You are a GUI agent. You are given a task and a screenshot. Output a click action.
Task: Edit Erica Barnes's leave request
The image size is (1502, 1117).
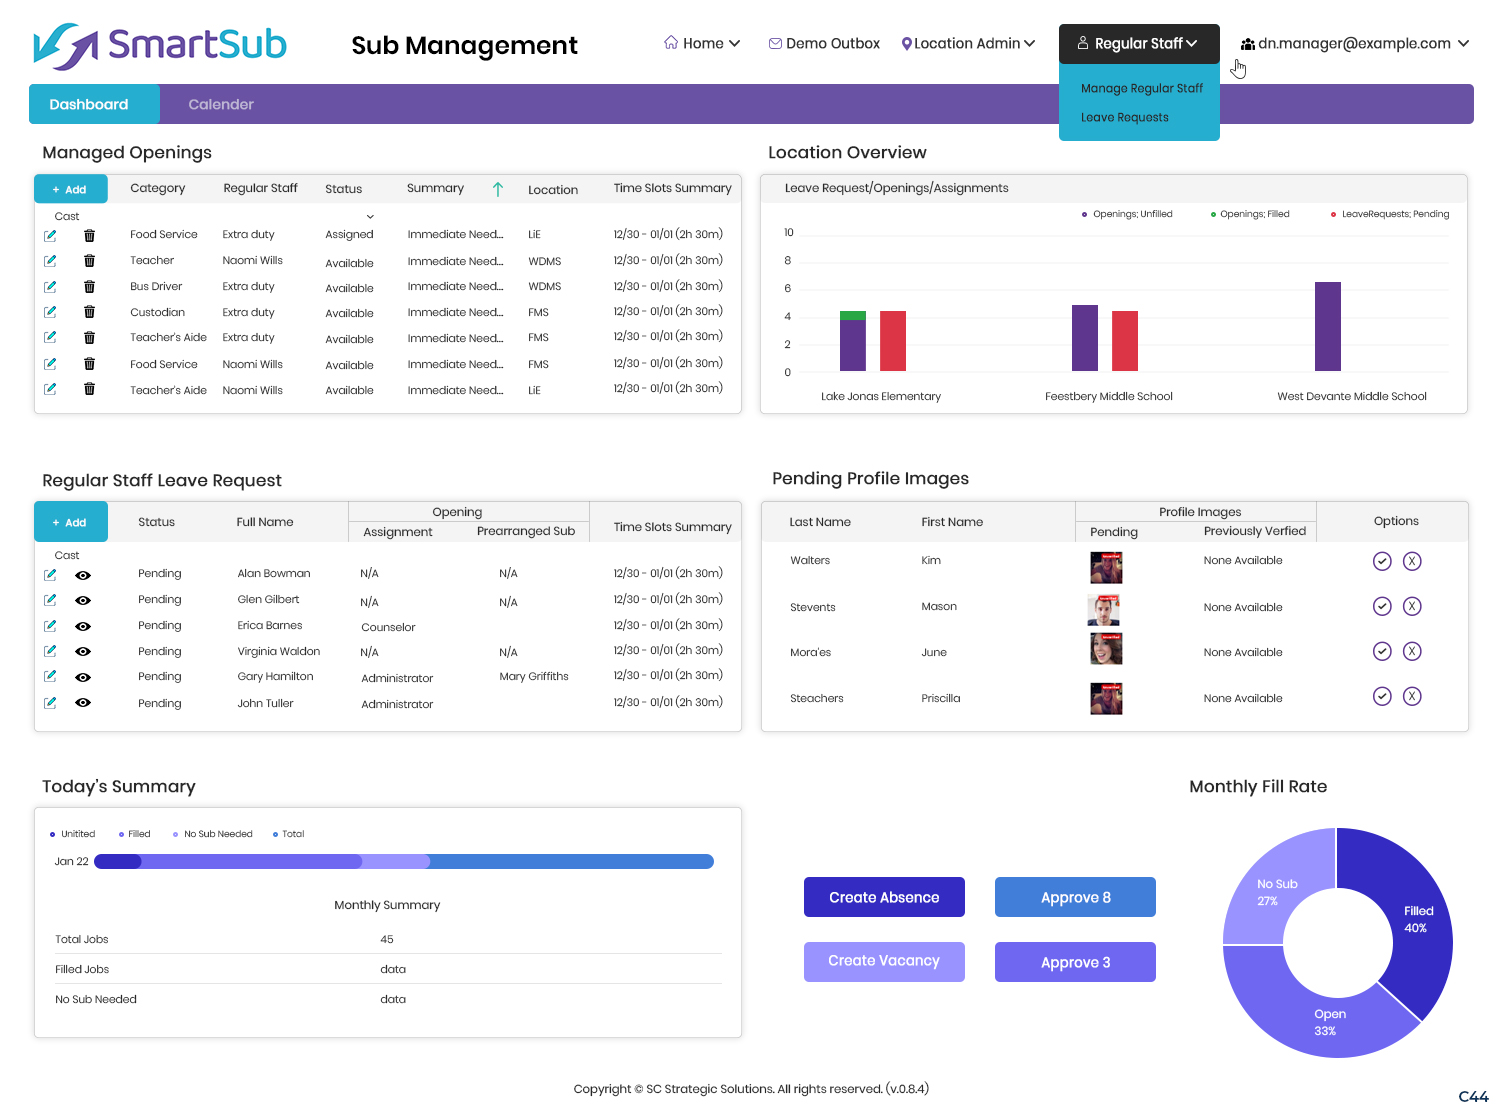[50, 626]
